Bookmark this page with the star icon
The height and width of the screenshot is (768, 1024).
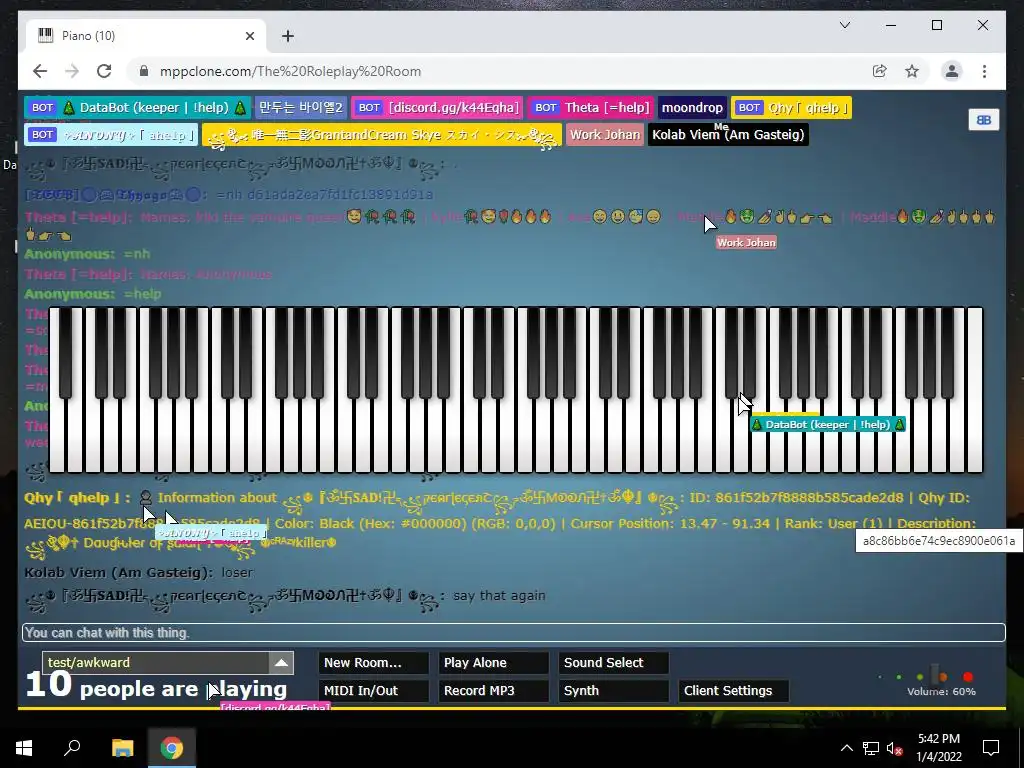click(x=912, y=71)
